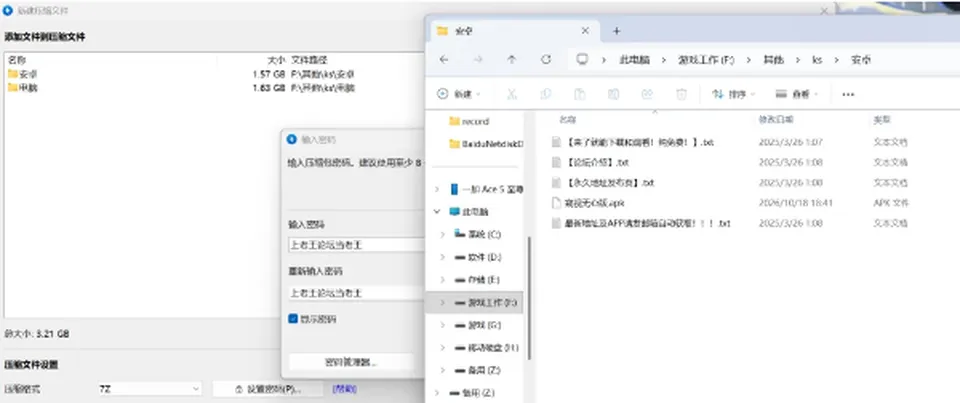
Task: Open the record folder in Explorer sidebar
Action: (469, 121)
